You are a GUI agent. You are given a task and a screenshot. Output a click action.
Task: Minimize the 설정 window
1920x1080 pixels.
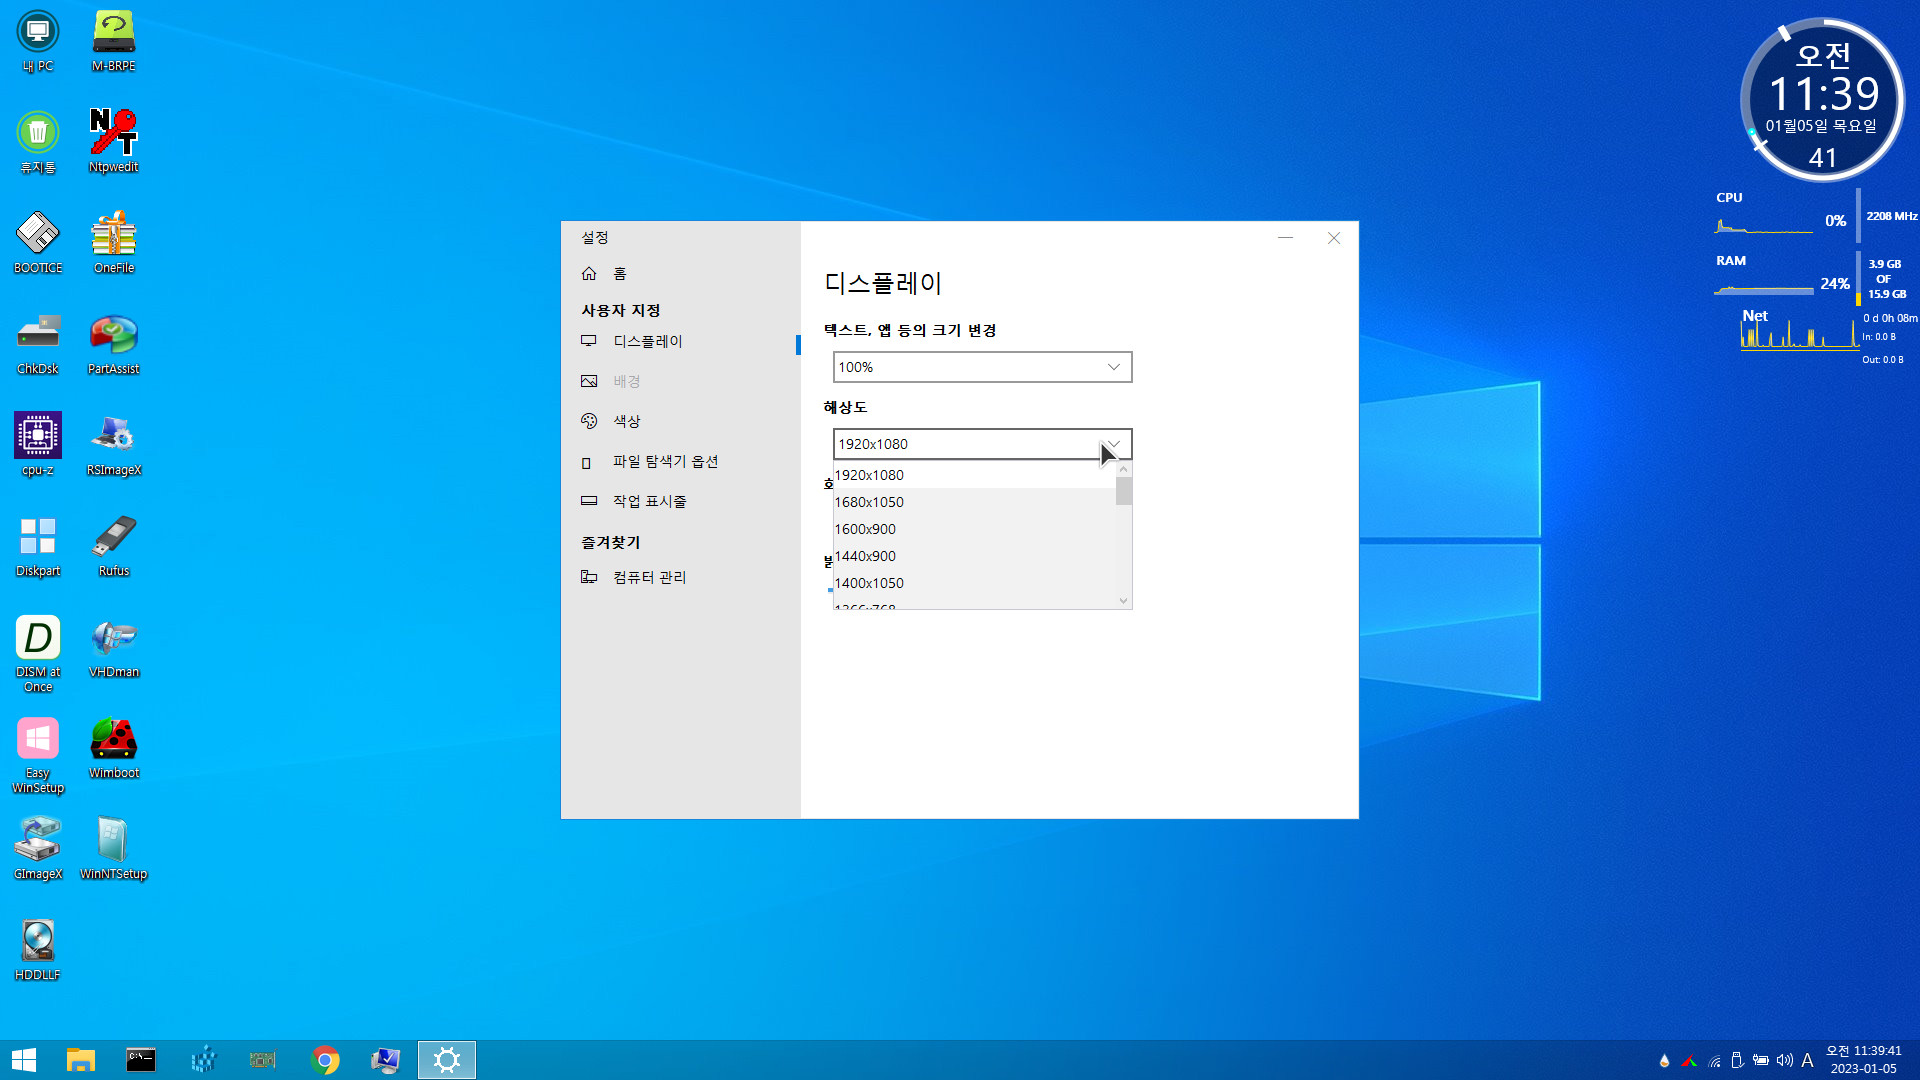(1285, 238)
